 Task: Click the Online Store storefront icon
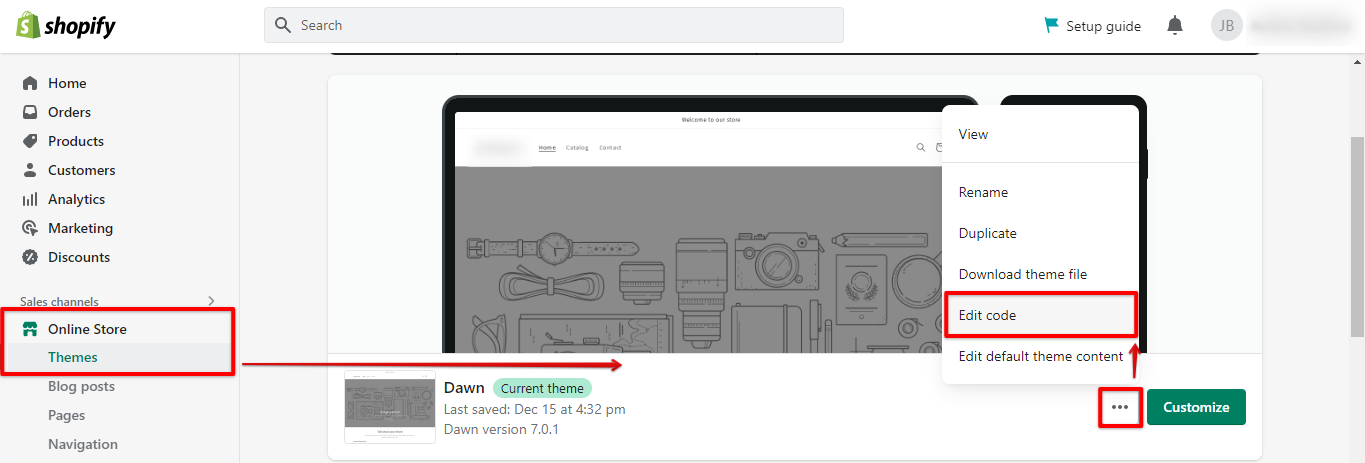[x=30, y=329]
